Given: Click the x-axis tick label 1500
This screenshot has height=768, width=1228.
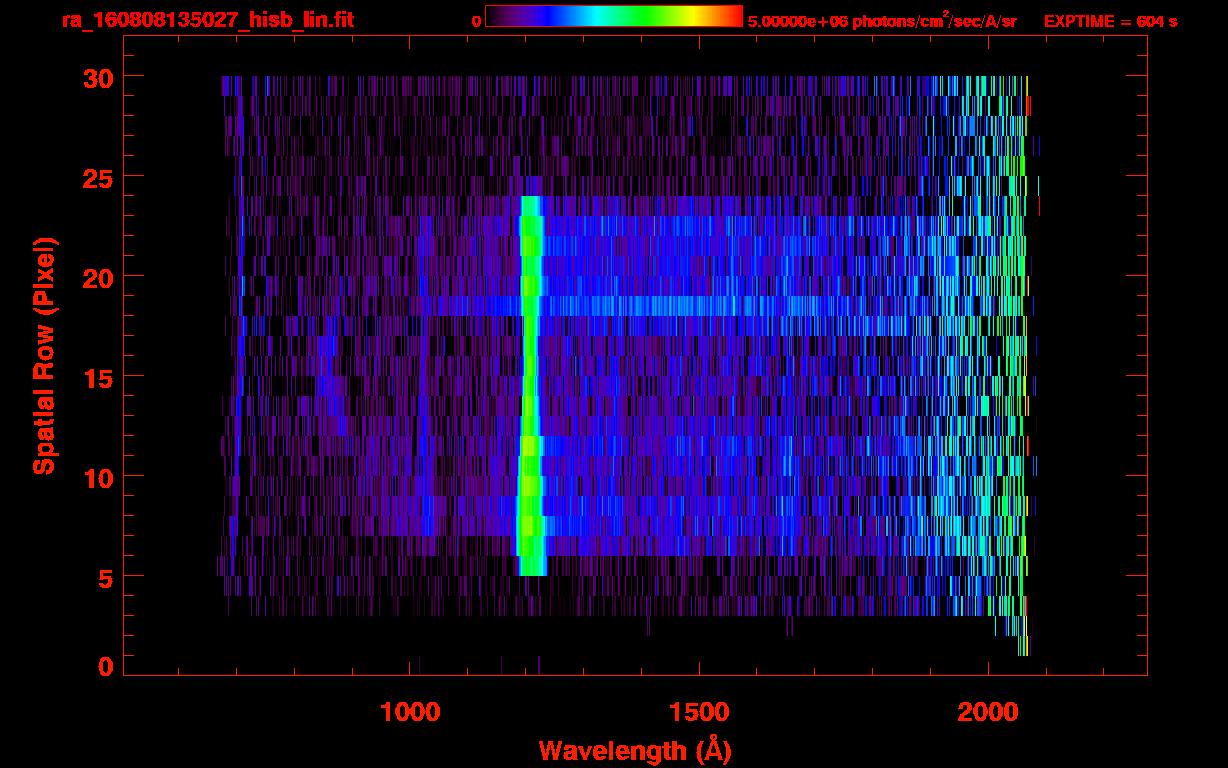Looking at the screenshot, I should 699,712.
